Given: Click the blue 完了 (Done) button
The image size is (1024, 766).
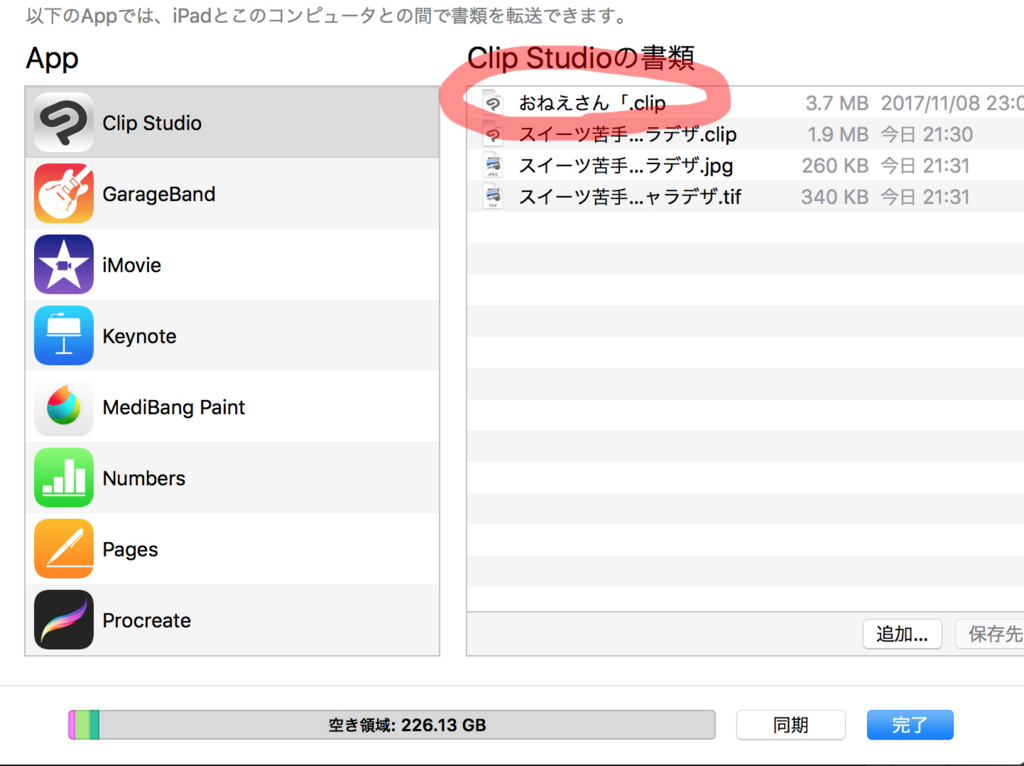Looking at the screenshot, I should pyautogui.click(x=909, y=724).
